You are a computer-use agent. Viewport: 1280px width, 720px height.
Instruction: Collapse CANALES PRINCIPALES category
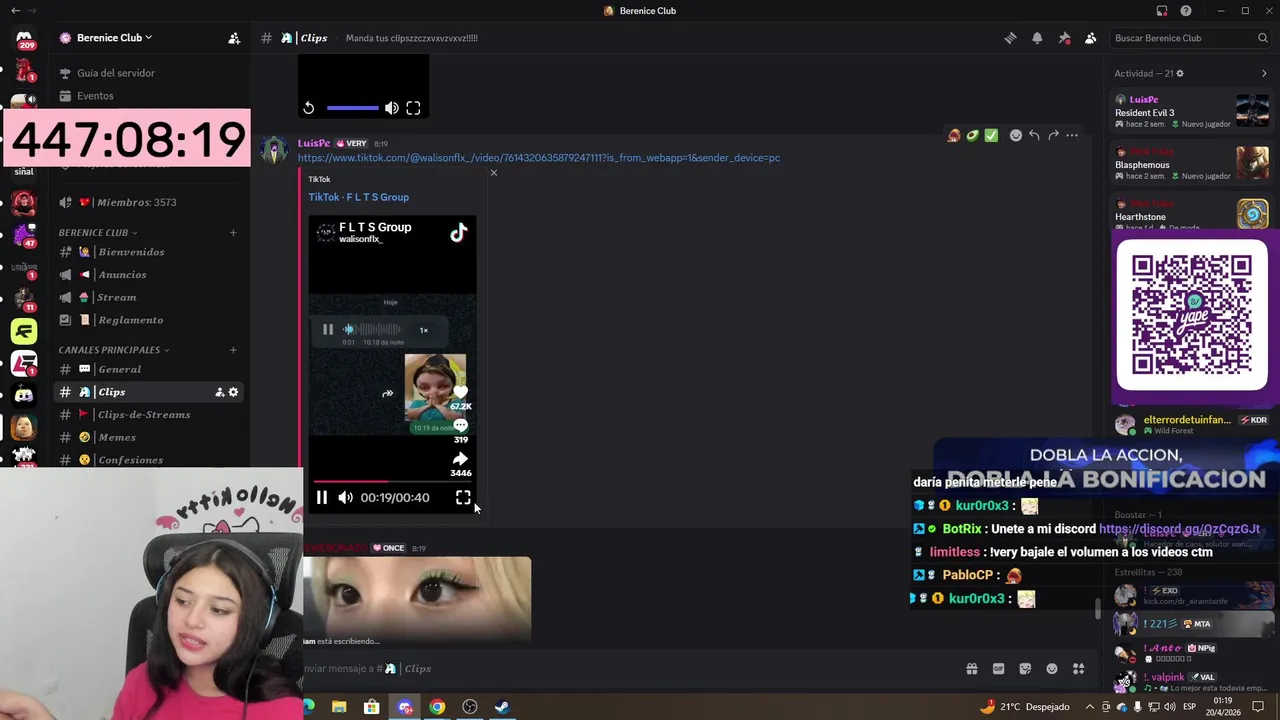click(x=113, y=350)
